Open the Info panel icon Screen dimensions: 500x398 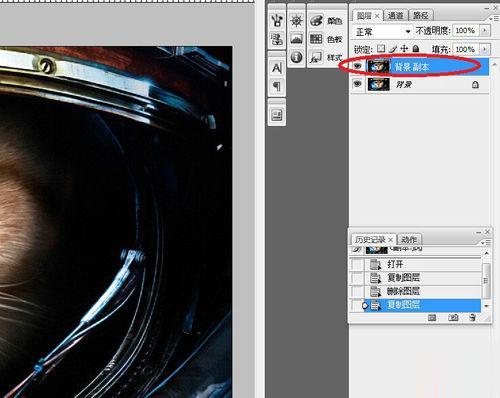click(296, 57)
